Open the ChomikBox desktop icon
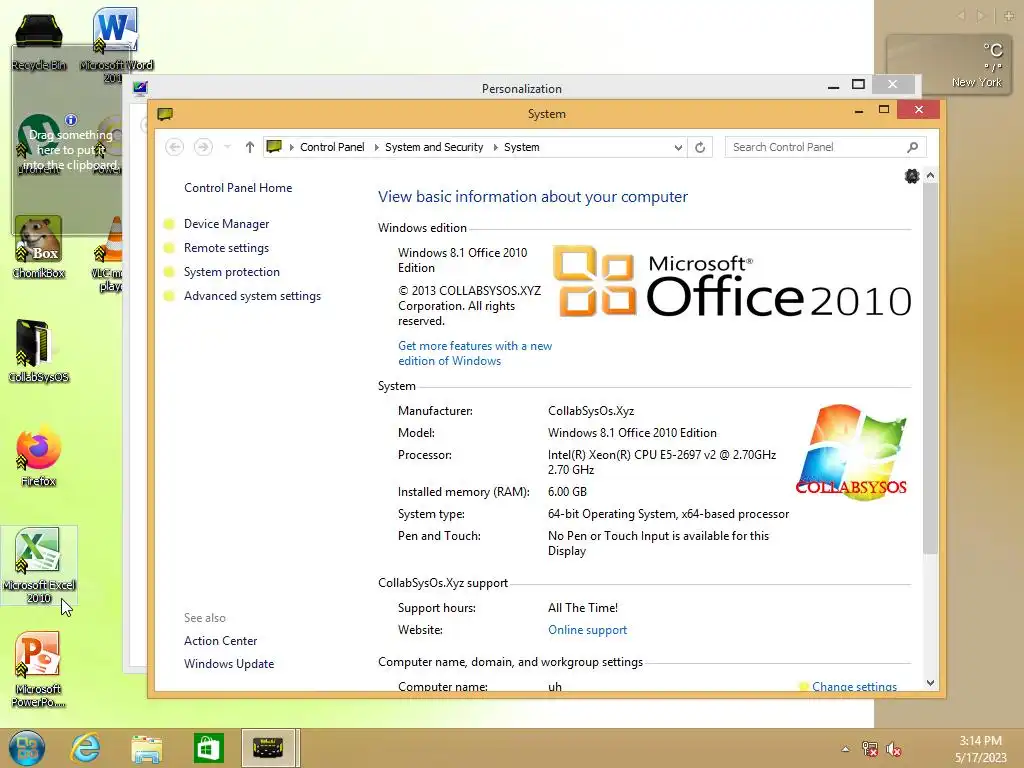The image size is (1024, 768). click(x=39, y=247)
